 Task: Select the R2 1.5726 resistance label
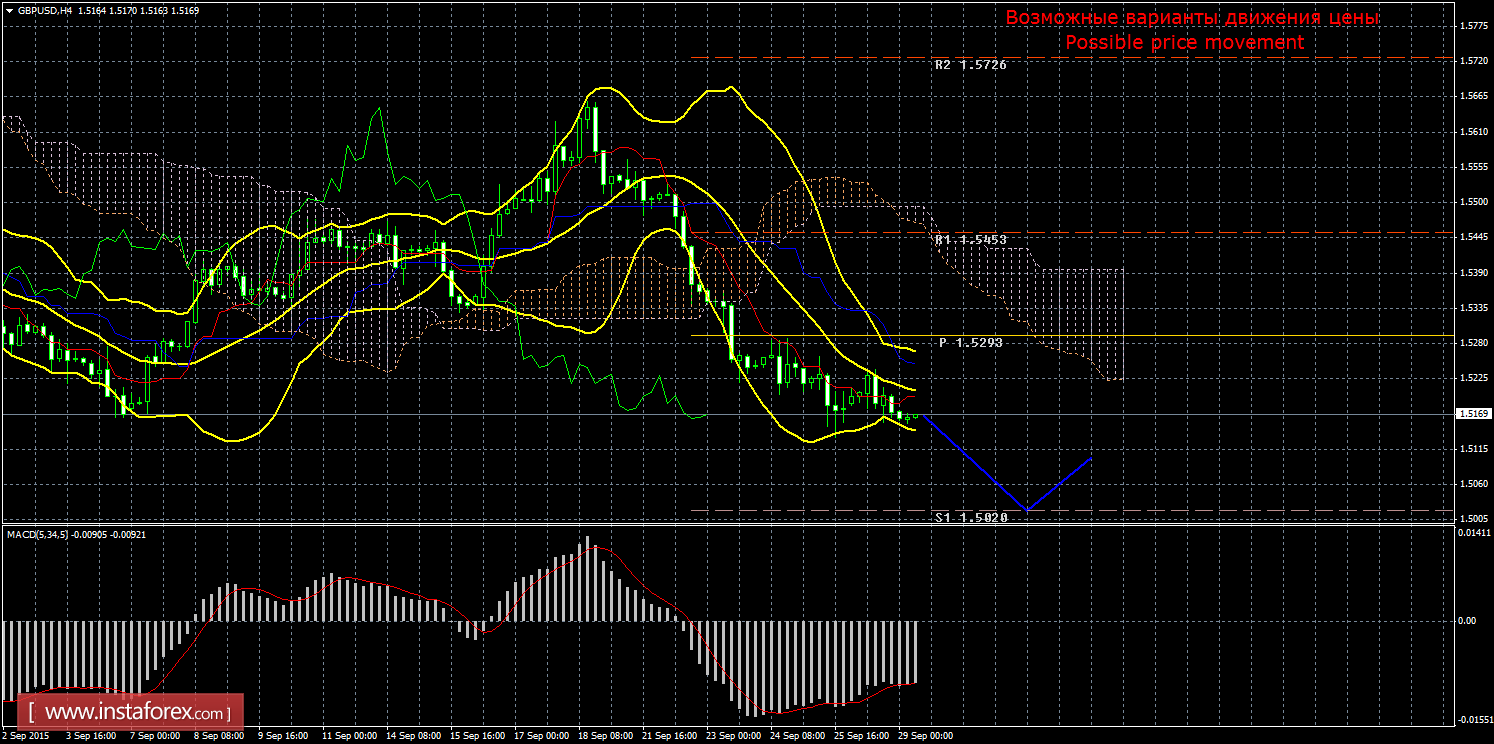[970, 65]
